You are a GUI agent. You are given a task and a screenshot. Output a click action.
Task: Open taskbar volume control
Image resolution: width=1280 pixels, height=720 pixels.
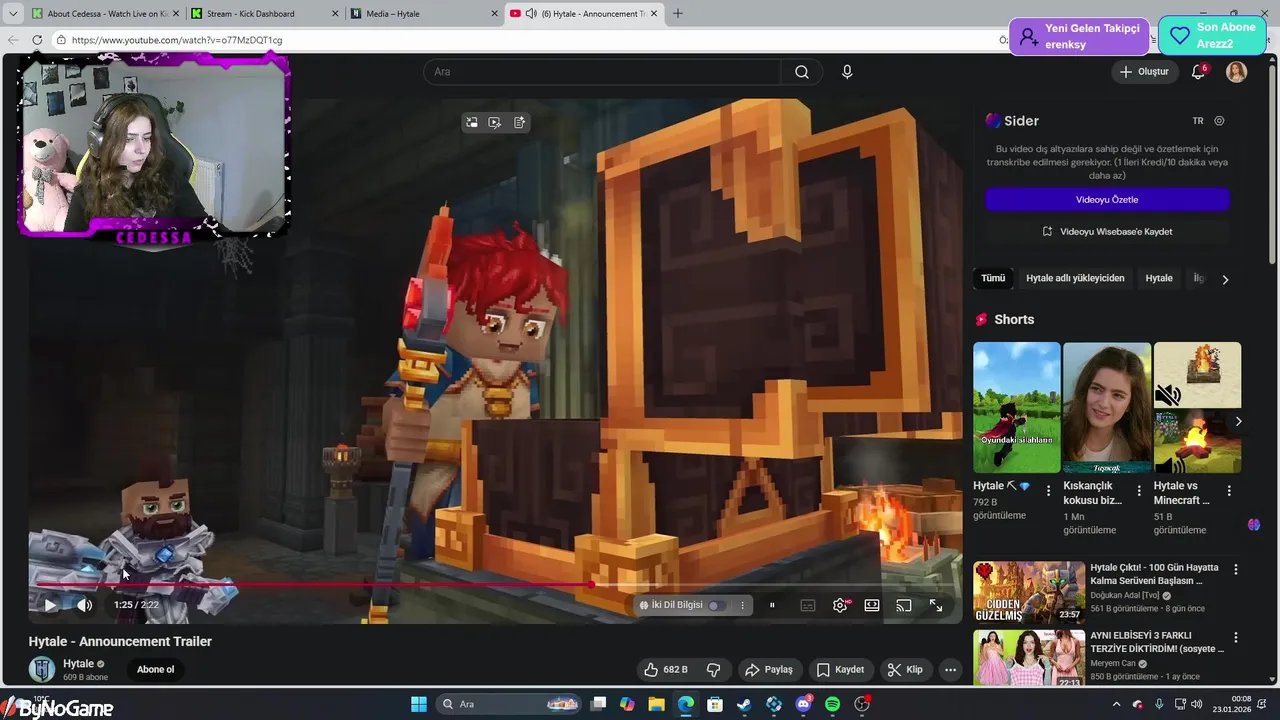point(1197,704)
